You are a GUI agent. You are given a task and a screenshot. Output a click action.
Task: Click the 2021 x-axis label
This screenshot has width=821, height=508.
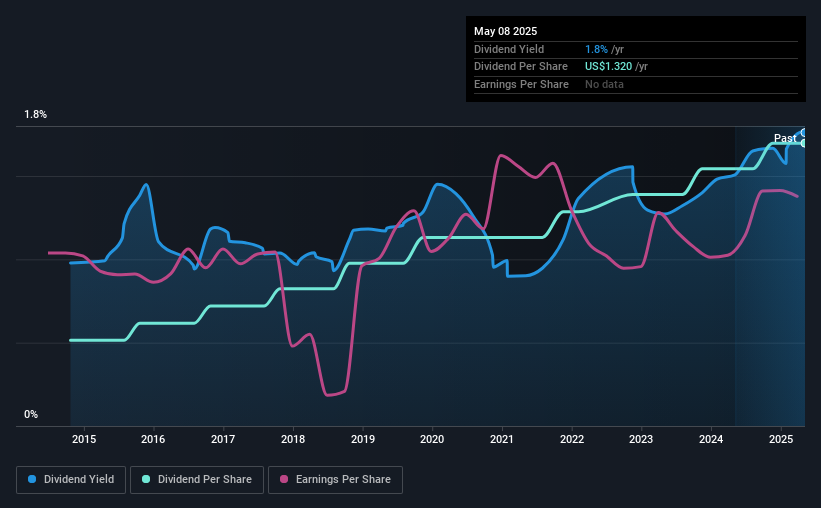coord(502,439)
